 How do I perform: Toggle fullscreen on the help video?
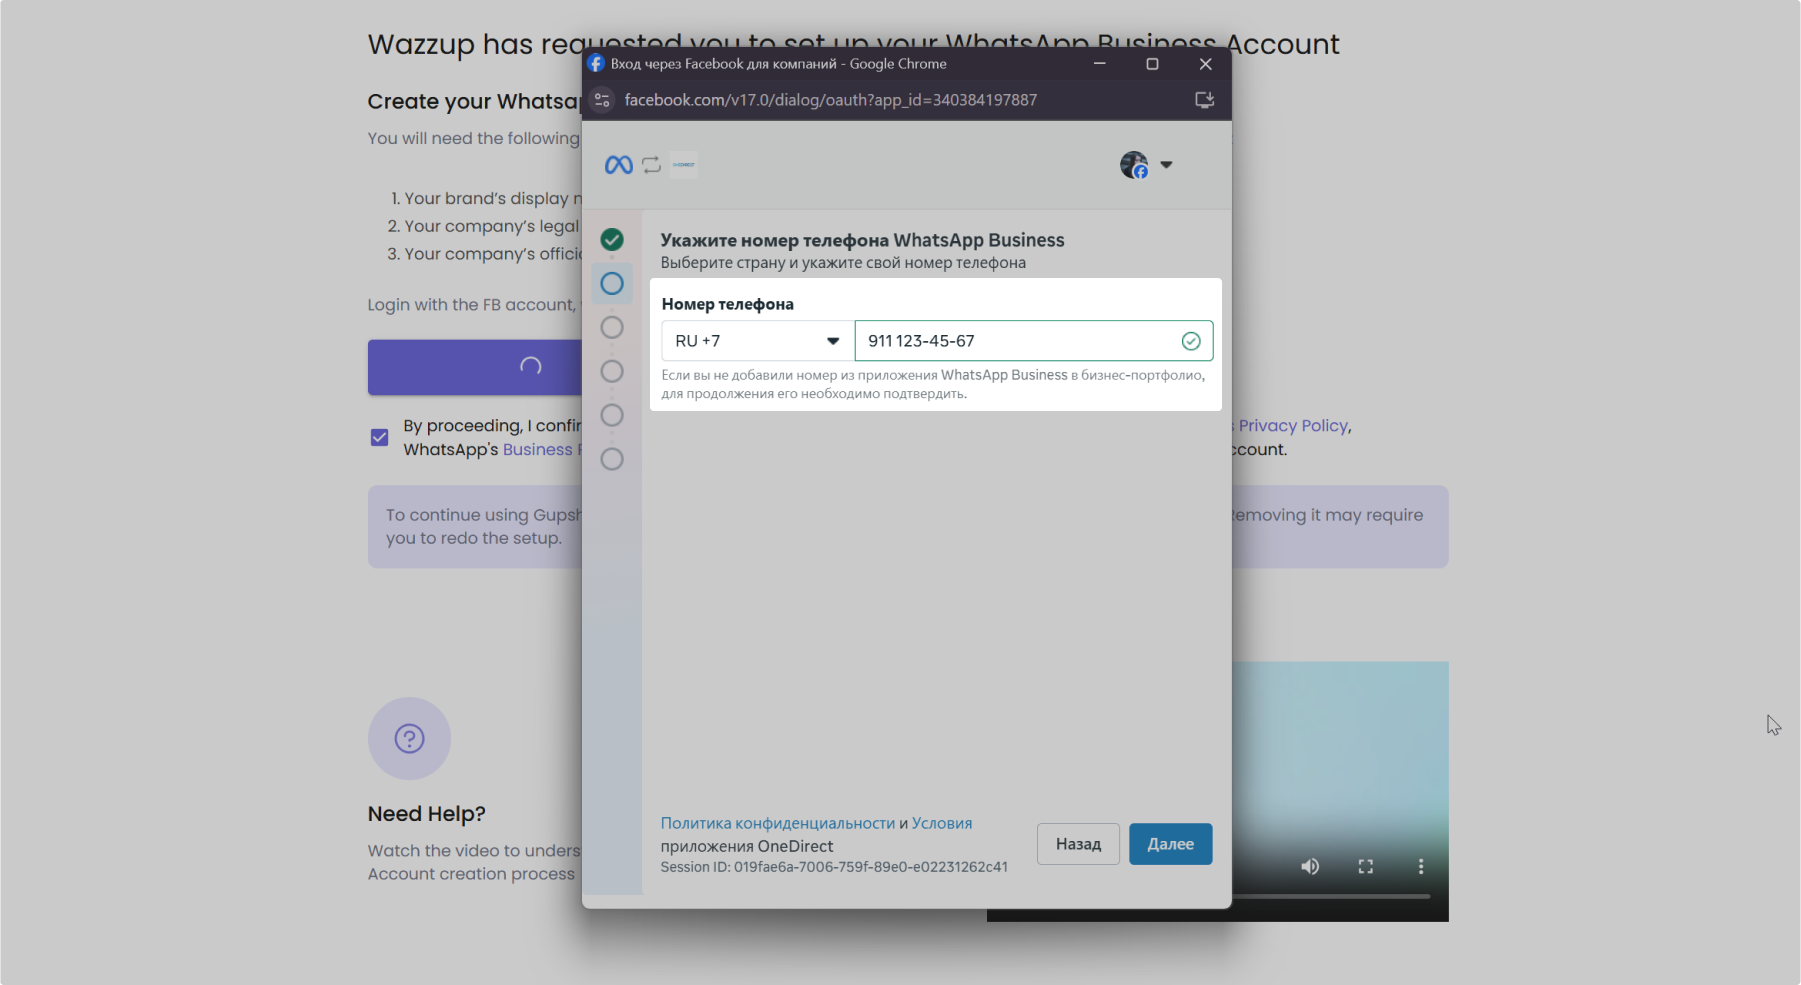[x=1366, y=866]
